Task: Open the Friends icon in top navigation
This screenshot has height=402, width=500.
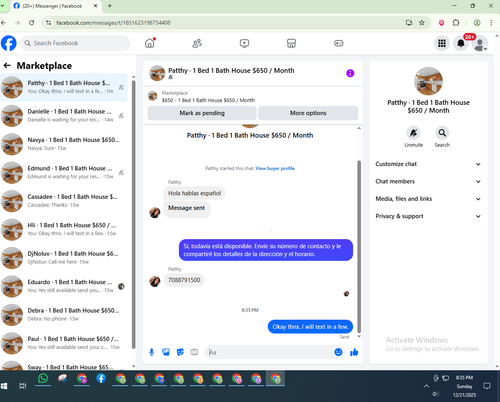Action: click(197, 43)
